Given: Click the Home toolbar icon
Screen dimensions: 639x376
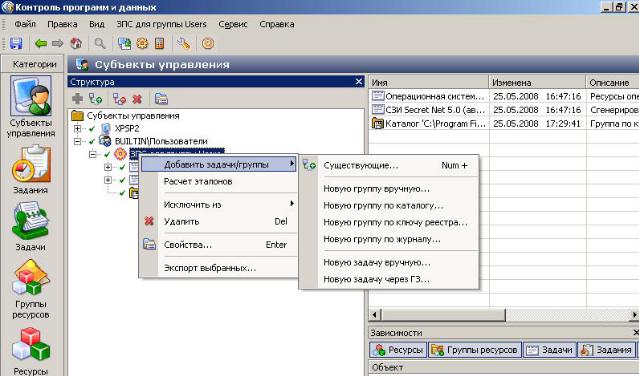Looking at the screenshot, I should (x=76, y=43).
